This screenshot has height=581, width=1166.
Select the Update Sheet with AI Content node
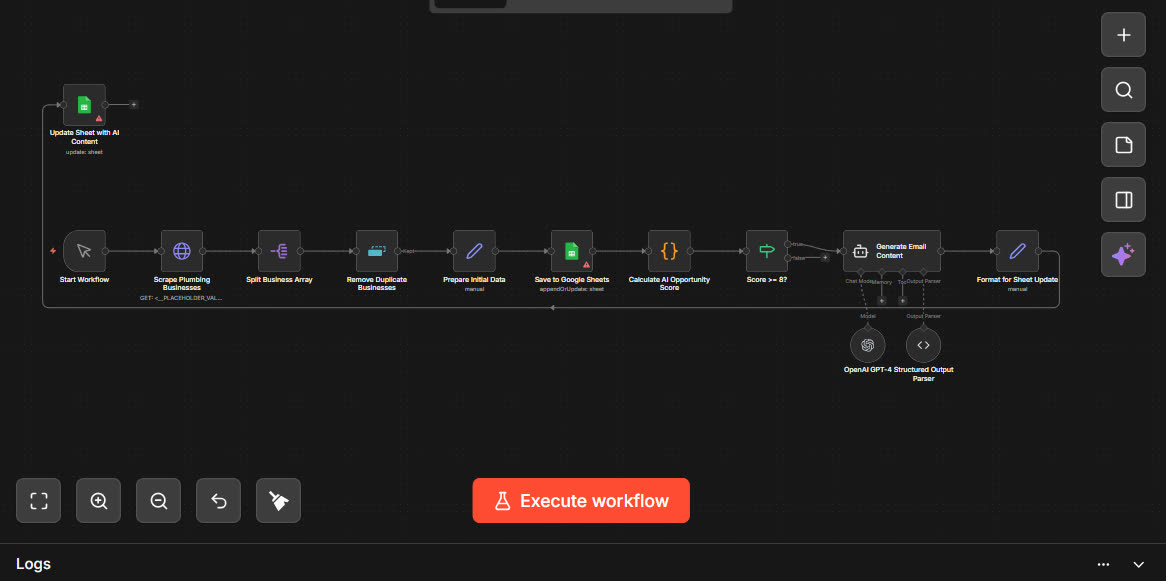(84, 105)
